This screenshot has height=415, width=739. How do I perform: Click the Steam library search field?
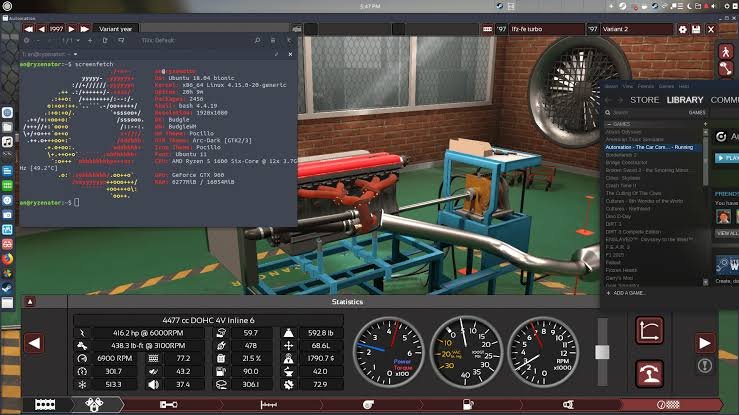point(649,113)
